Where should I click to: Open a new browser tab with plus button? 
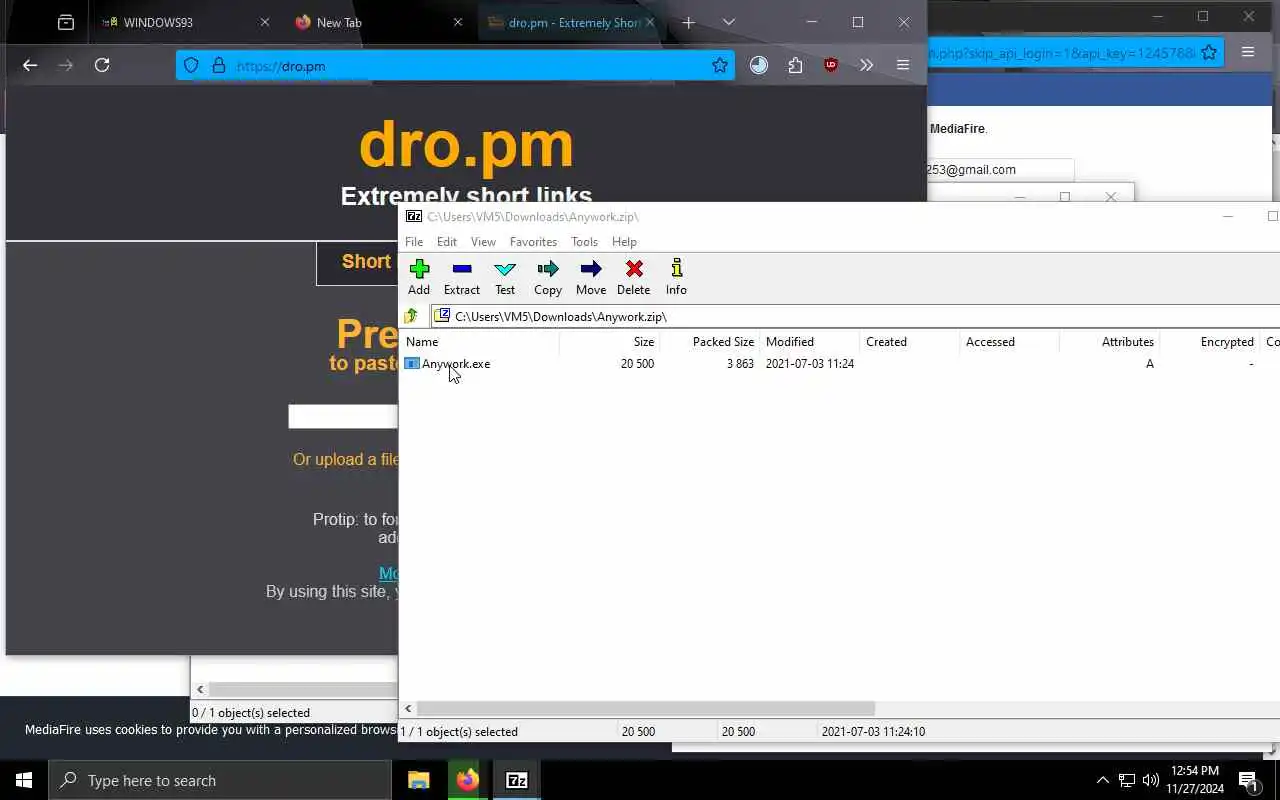pos(688,22)
